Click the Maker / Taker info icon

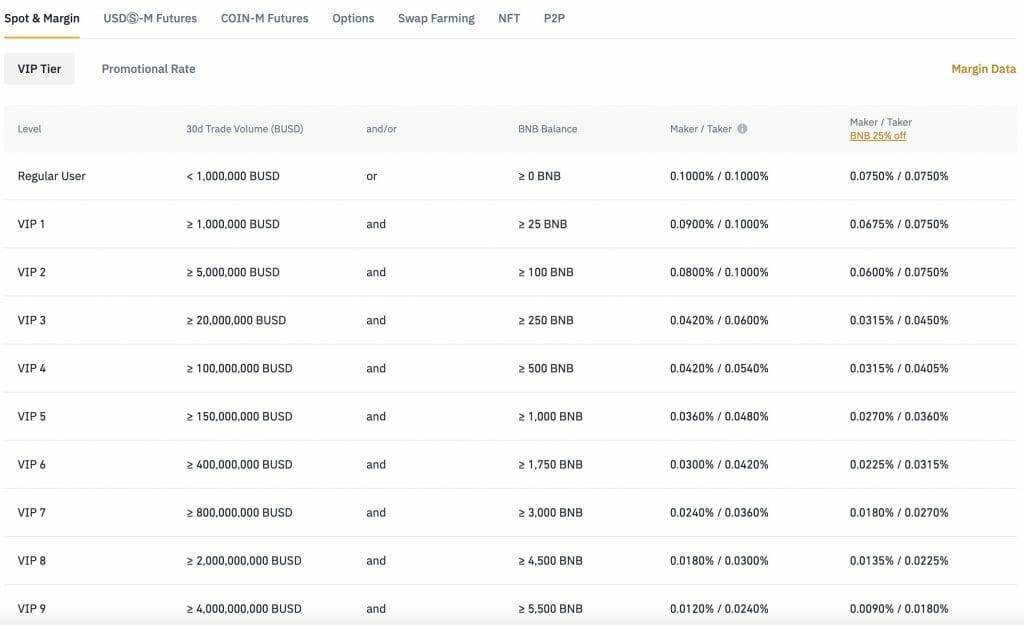tap(742, 129)
